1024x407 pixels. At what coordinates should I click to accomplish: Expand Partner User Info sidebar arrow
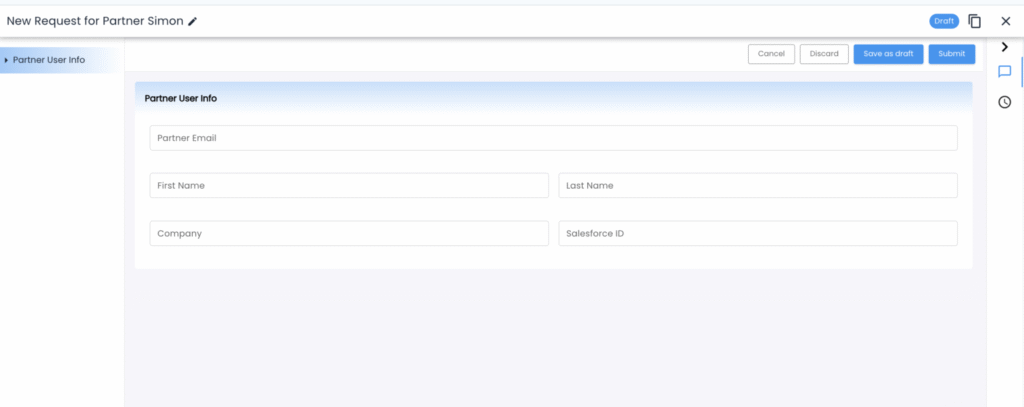click(6, 60)
